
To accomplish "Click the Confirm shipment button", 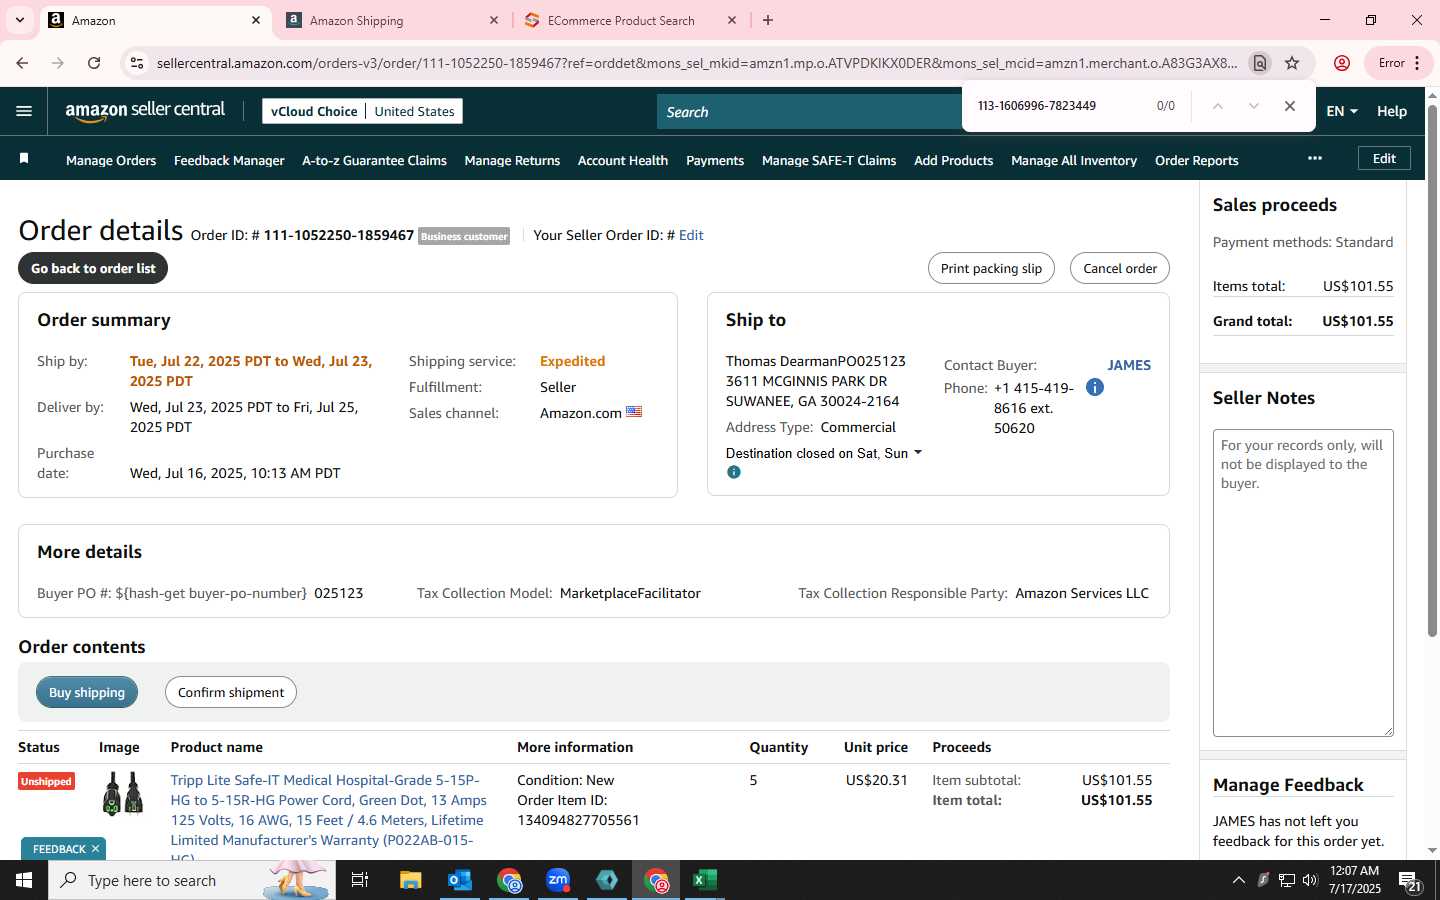I will pyautogui.click(x=231, y=692).
